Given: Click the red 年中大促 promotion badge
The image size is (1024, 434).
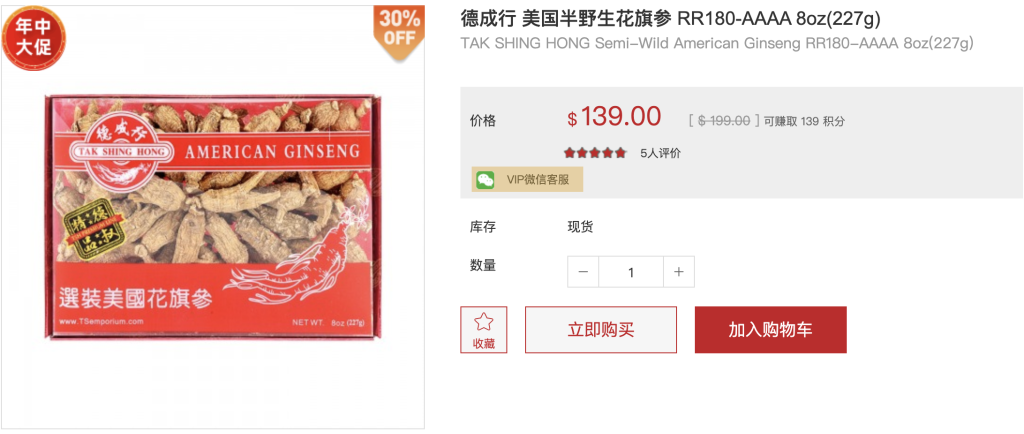Looking at the screenshot, I should pos(34,38).
